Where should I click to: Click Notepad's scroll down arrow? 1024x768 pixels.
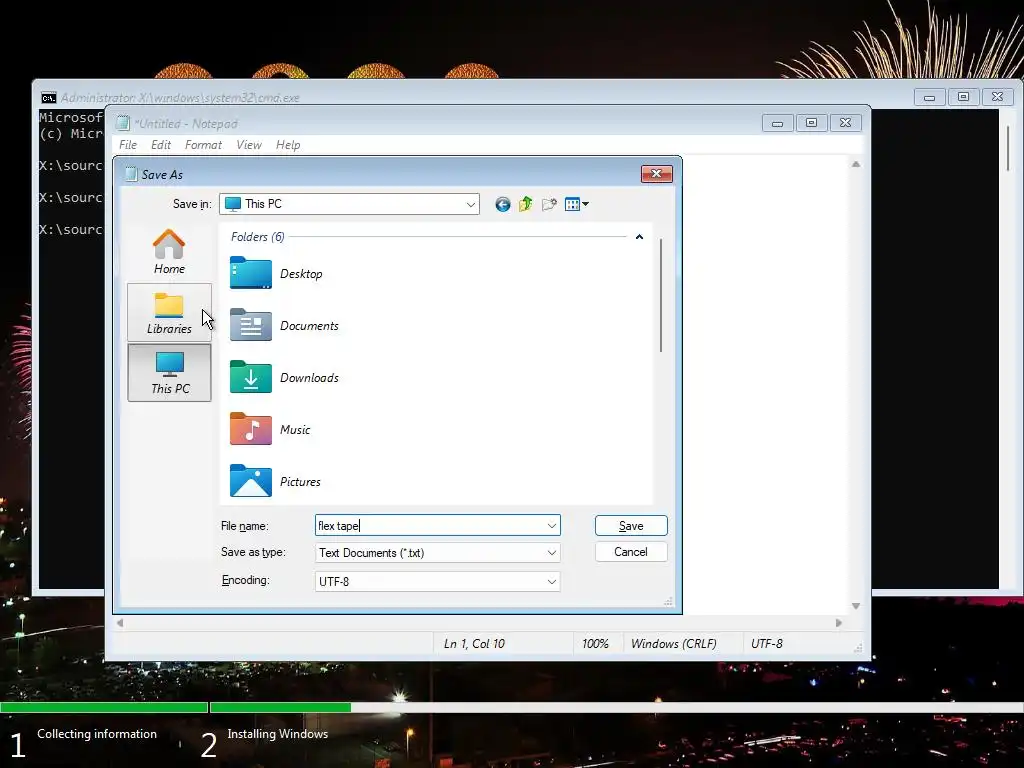coord(856,606)
